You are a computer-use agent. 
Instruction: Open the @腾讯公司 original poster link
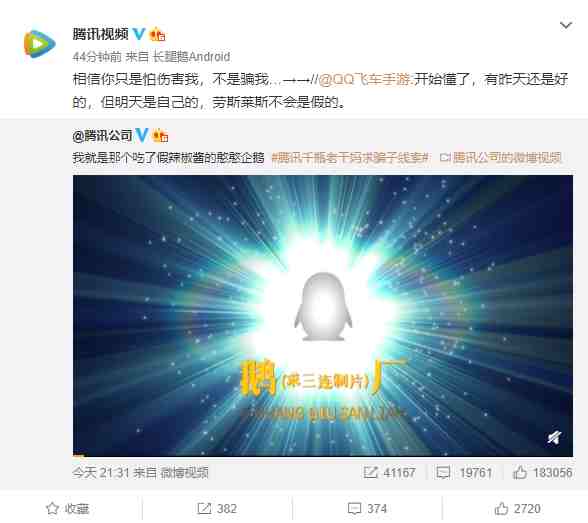pyautogui.click(x=102, y=136)
